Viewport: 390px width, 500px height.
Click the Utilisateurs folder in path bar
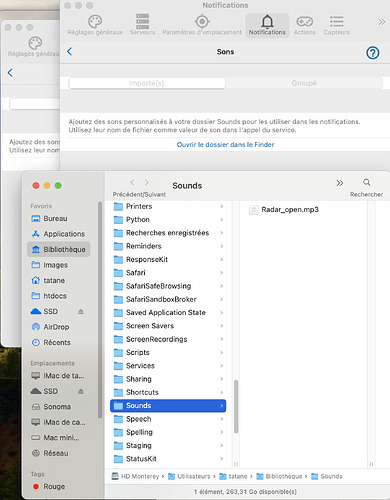coord(189,476)
